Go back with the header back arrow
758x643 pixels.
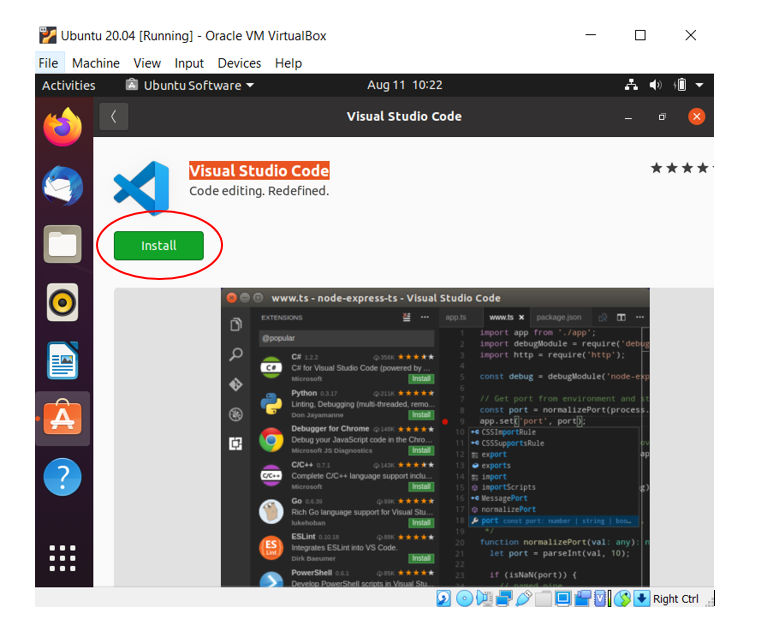[x=114, y=117]
